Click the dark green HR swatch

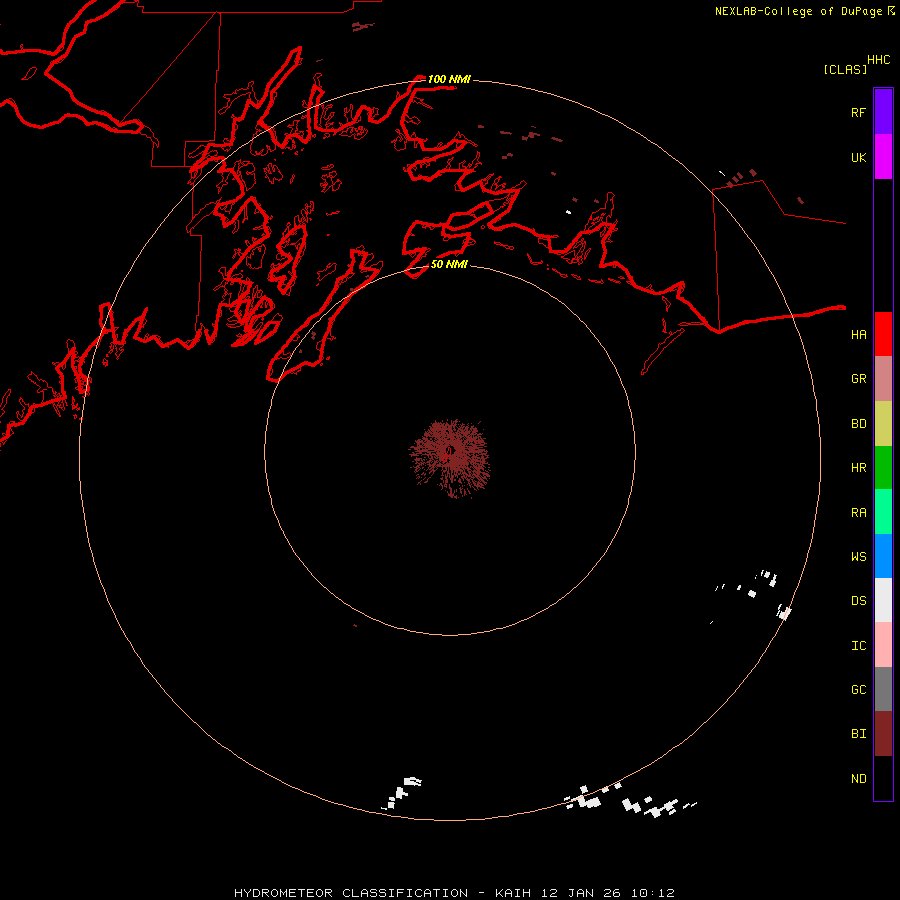(883, 467)
